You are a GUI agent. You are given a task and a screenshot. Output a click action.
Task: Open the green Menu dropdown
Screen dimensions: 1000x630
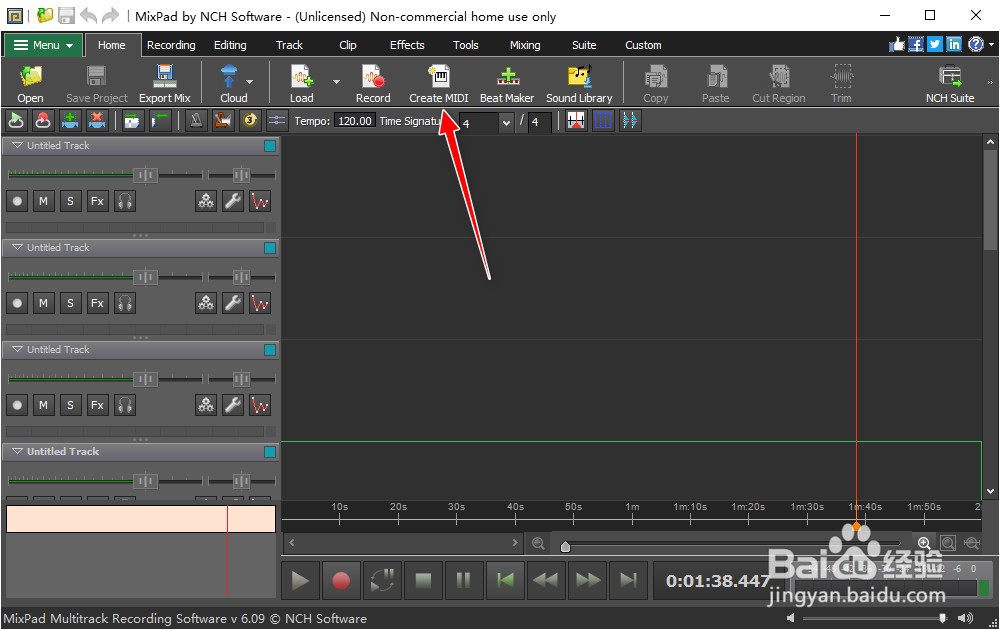43,45
